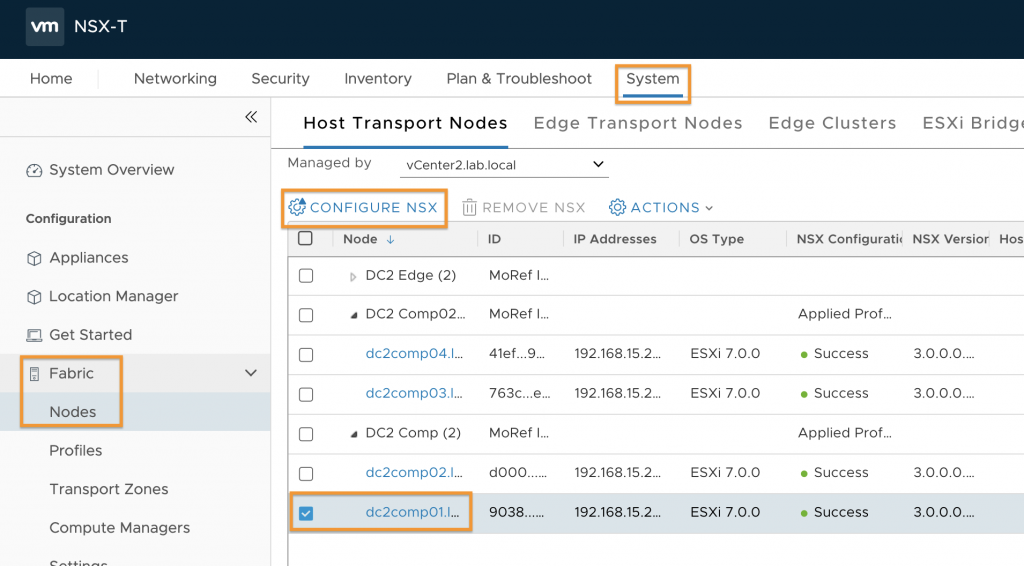1024x566 pixels.
Task: Select Nodes under Fabric
Action: (x=72, y=412)
